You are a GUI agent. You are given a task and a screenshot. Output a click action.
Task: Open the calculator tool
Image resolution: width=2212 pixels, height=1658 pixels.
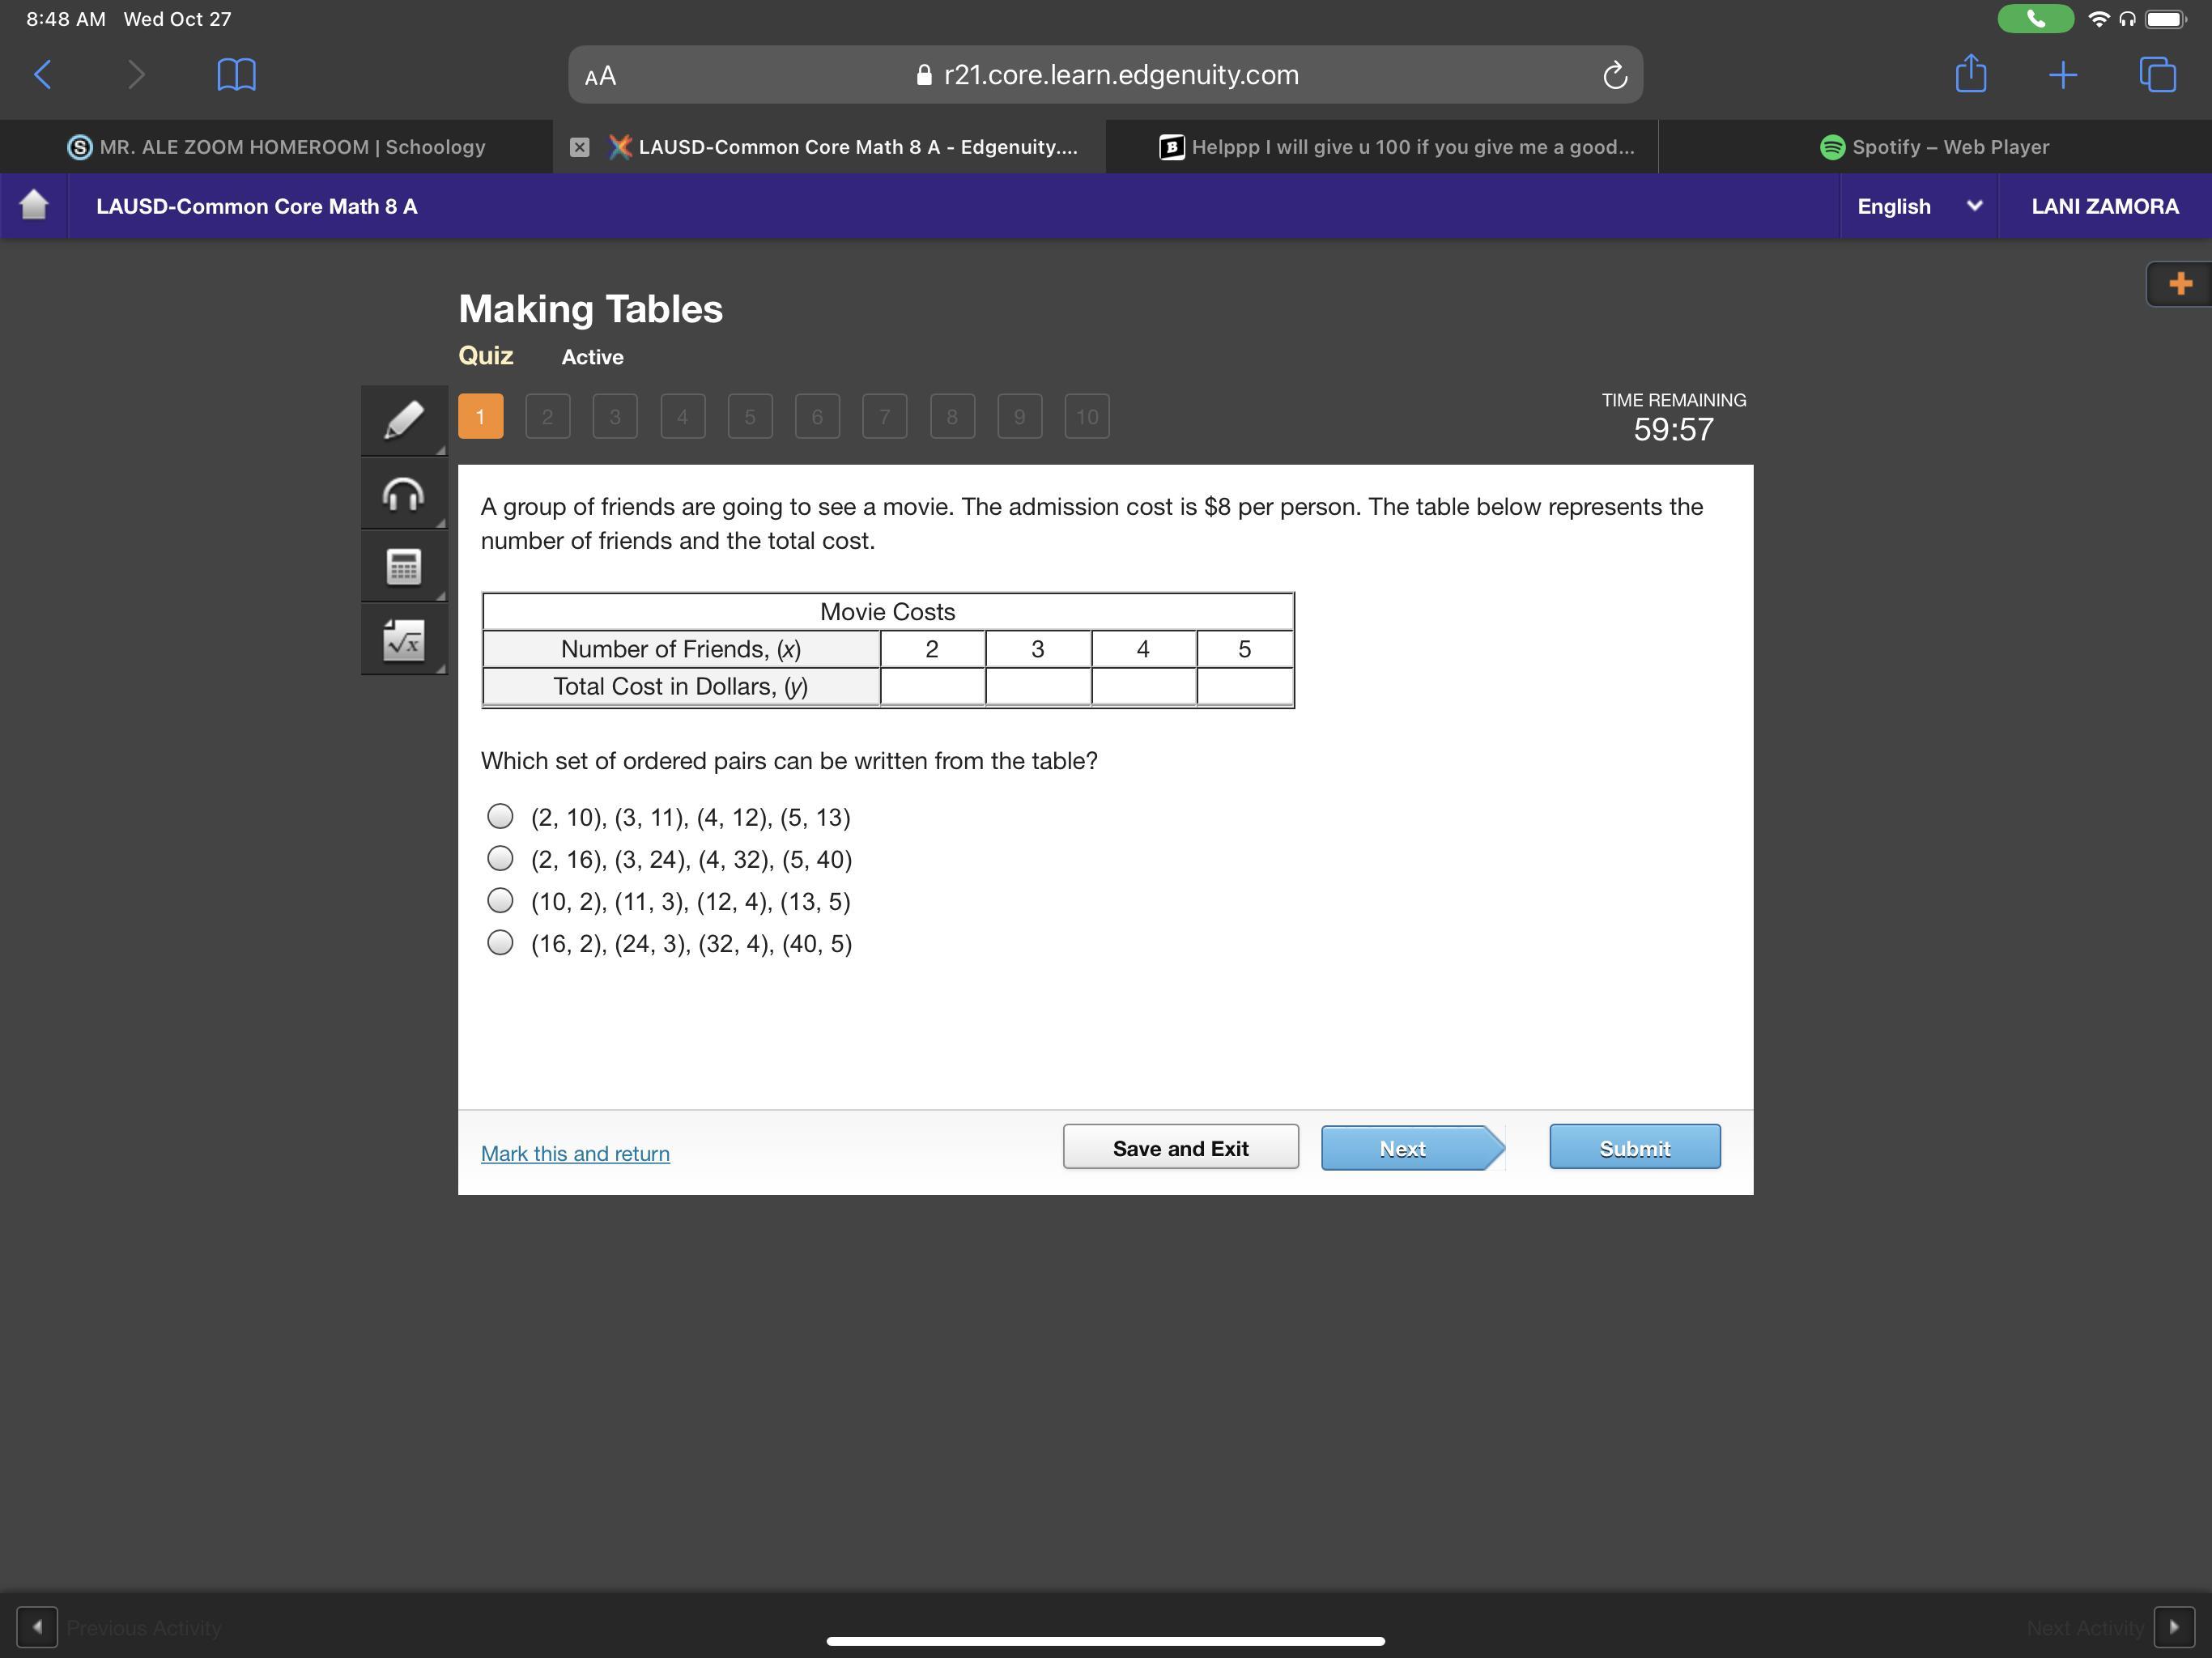(x=403, y=567)
